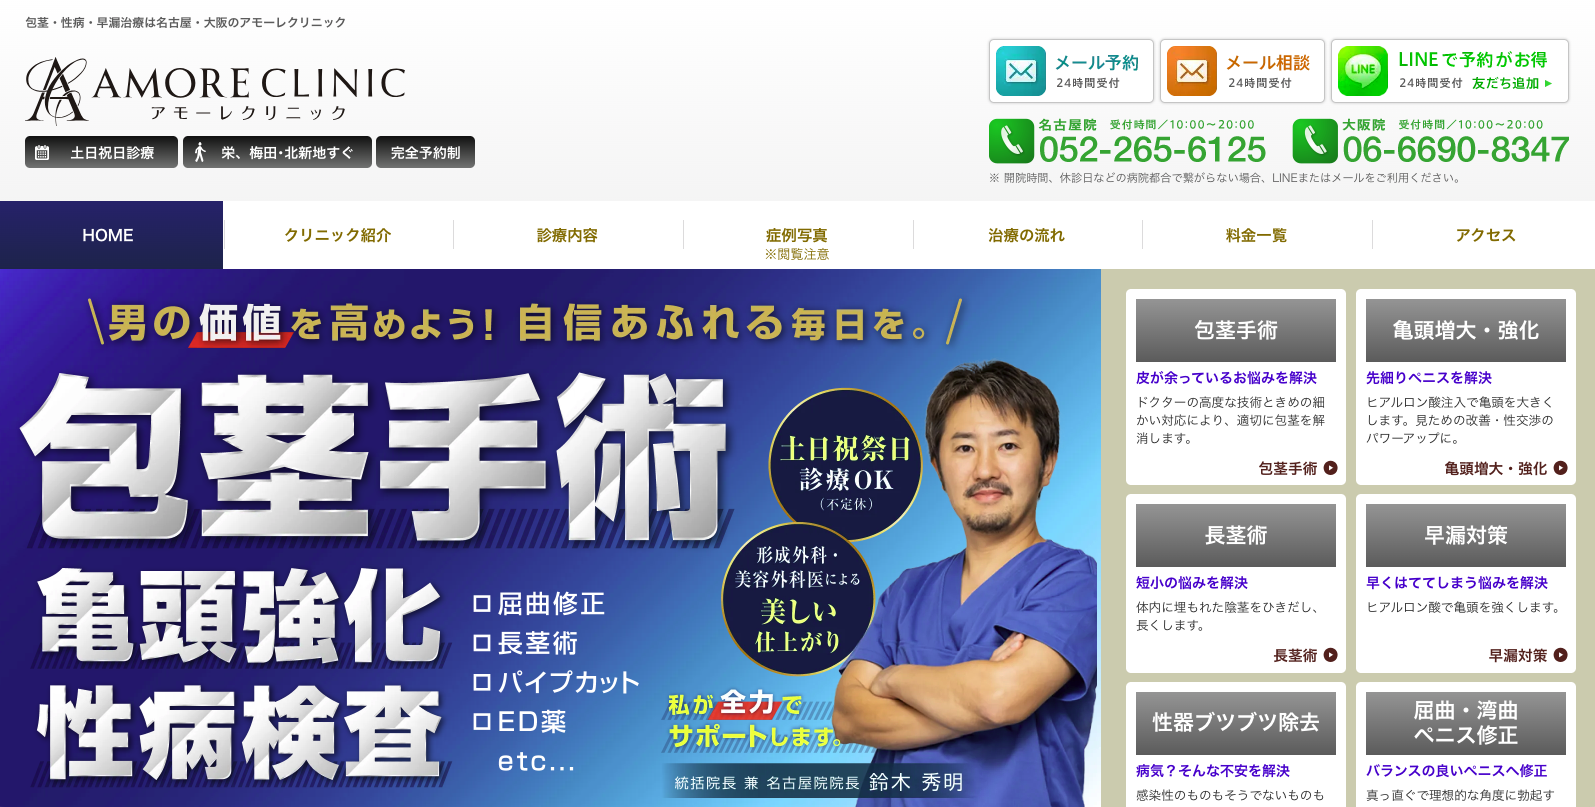Click the 美しい仕上がり round badge
Viewport: 1595px width, 807px height.
798,598
